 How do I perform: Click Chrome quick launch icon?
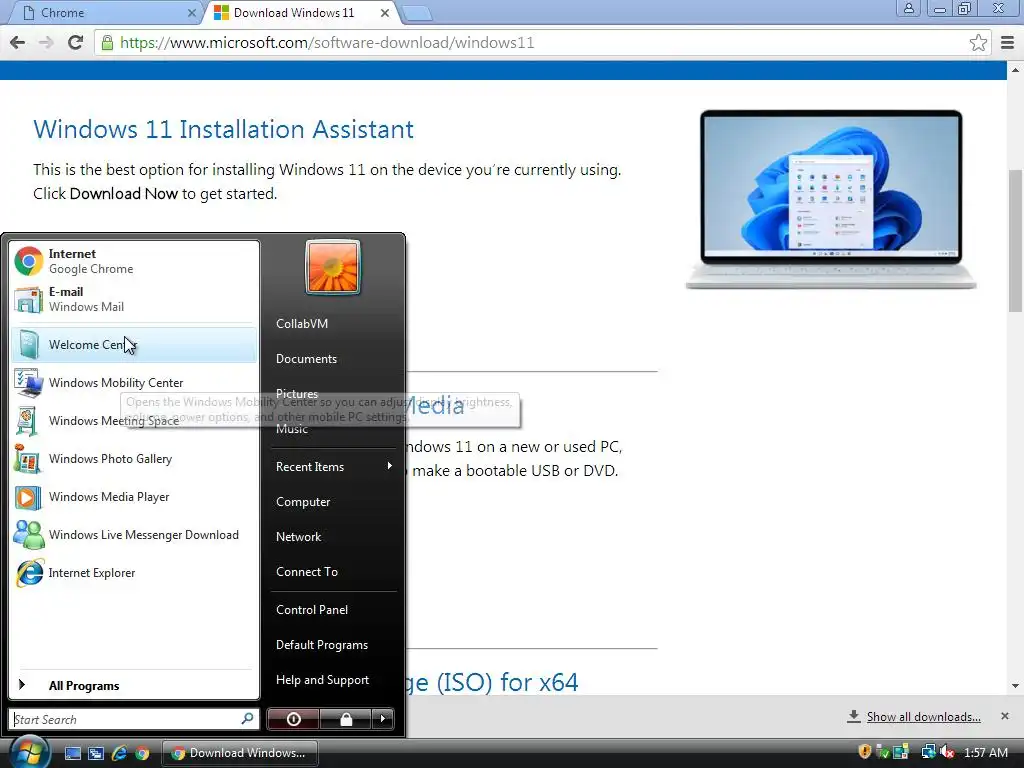coord(142,753)
